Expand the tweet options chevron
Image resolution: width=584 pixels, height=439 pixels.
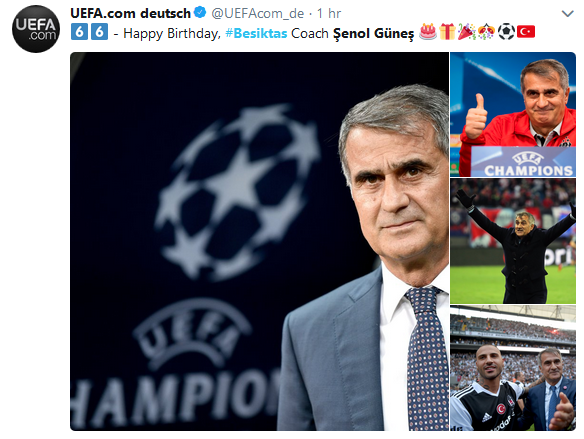567,14
